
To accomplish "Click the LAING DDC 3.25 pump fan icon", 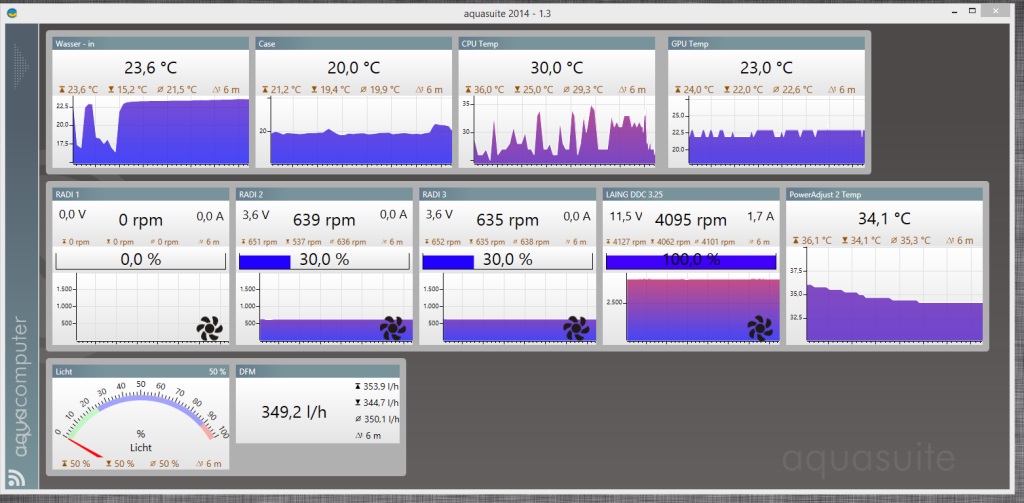I will [761, 327].
